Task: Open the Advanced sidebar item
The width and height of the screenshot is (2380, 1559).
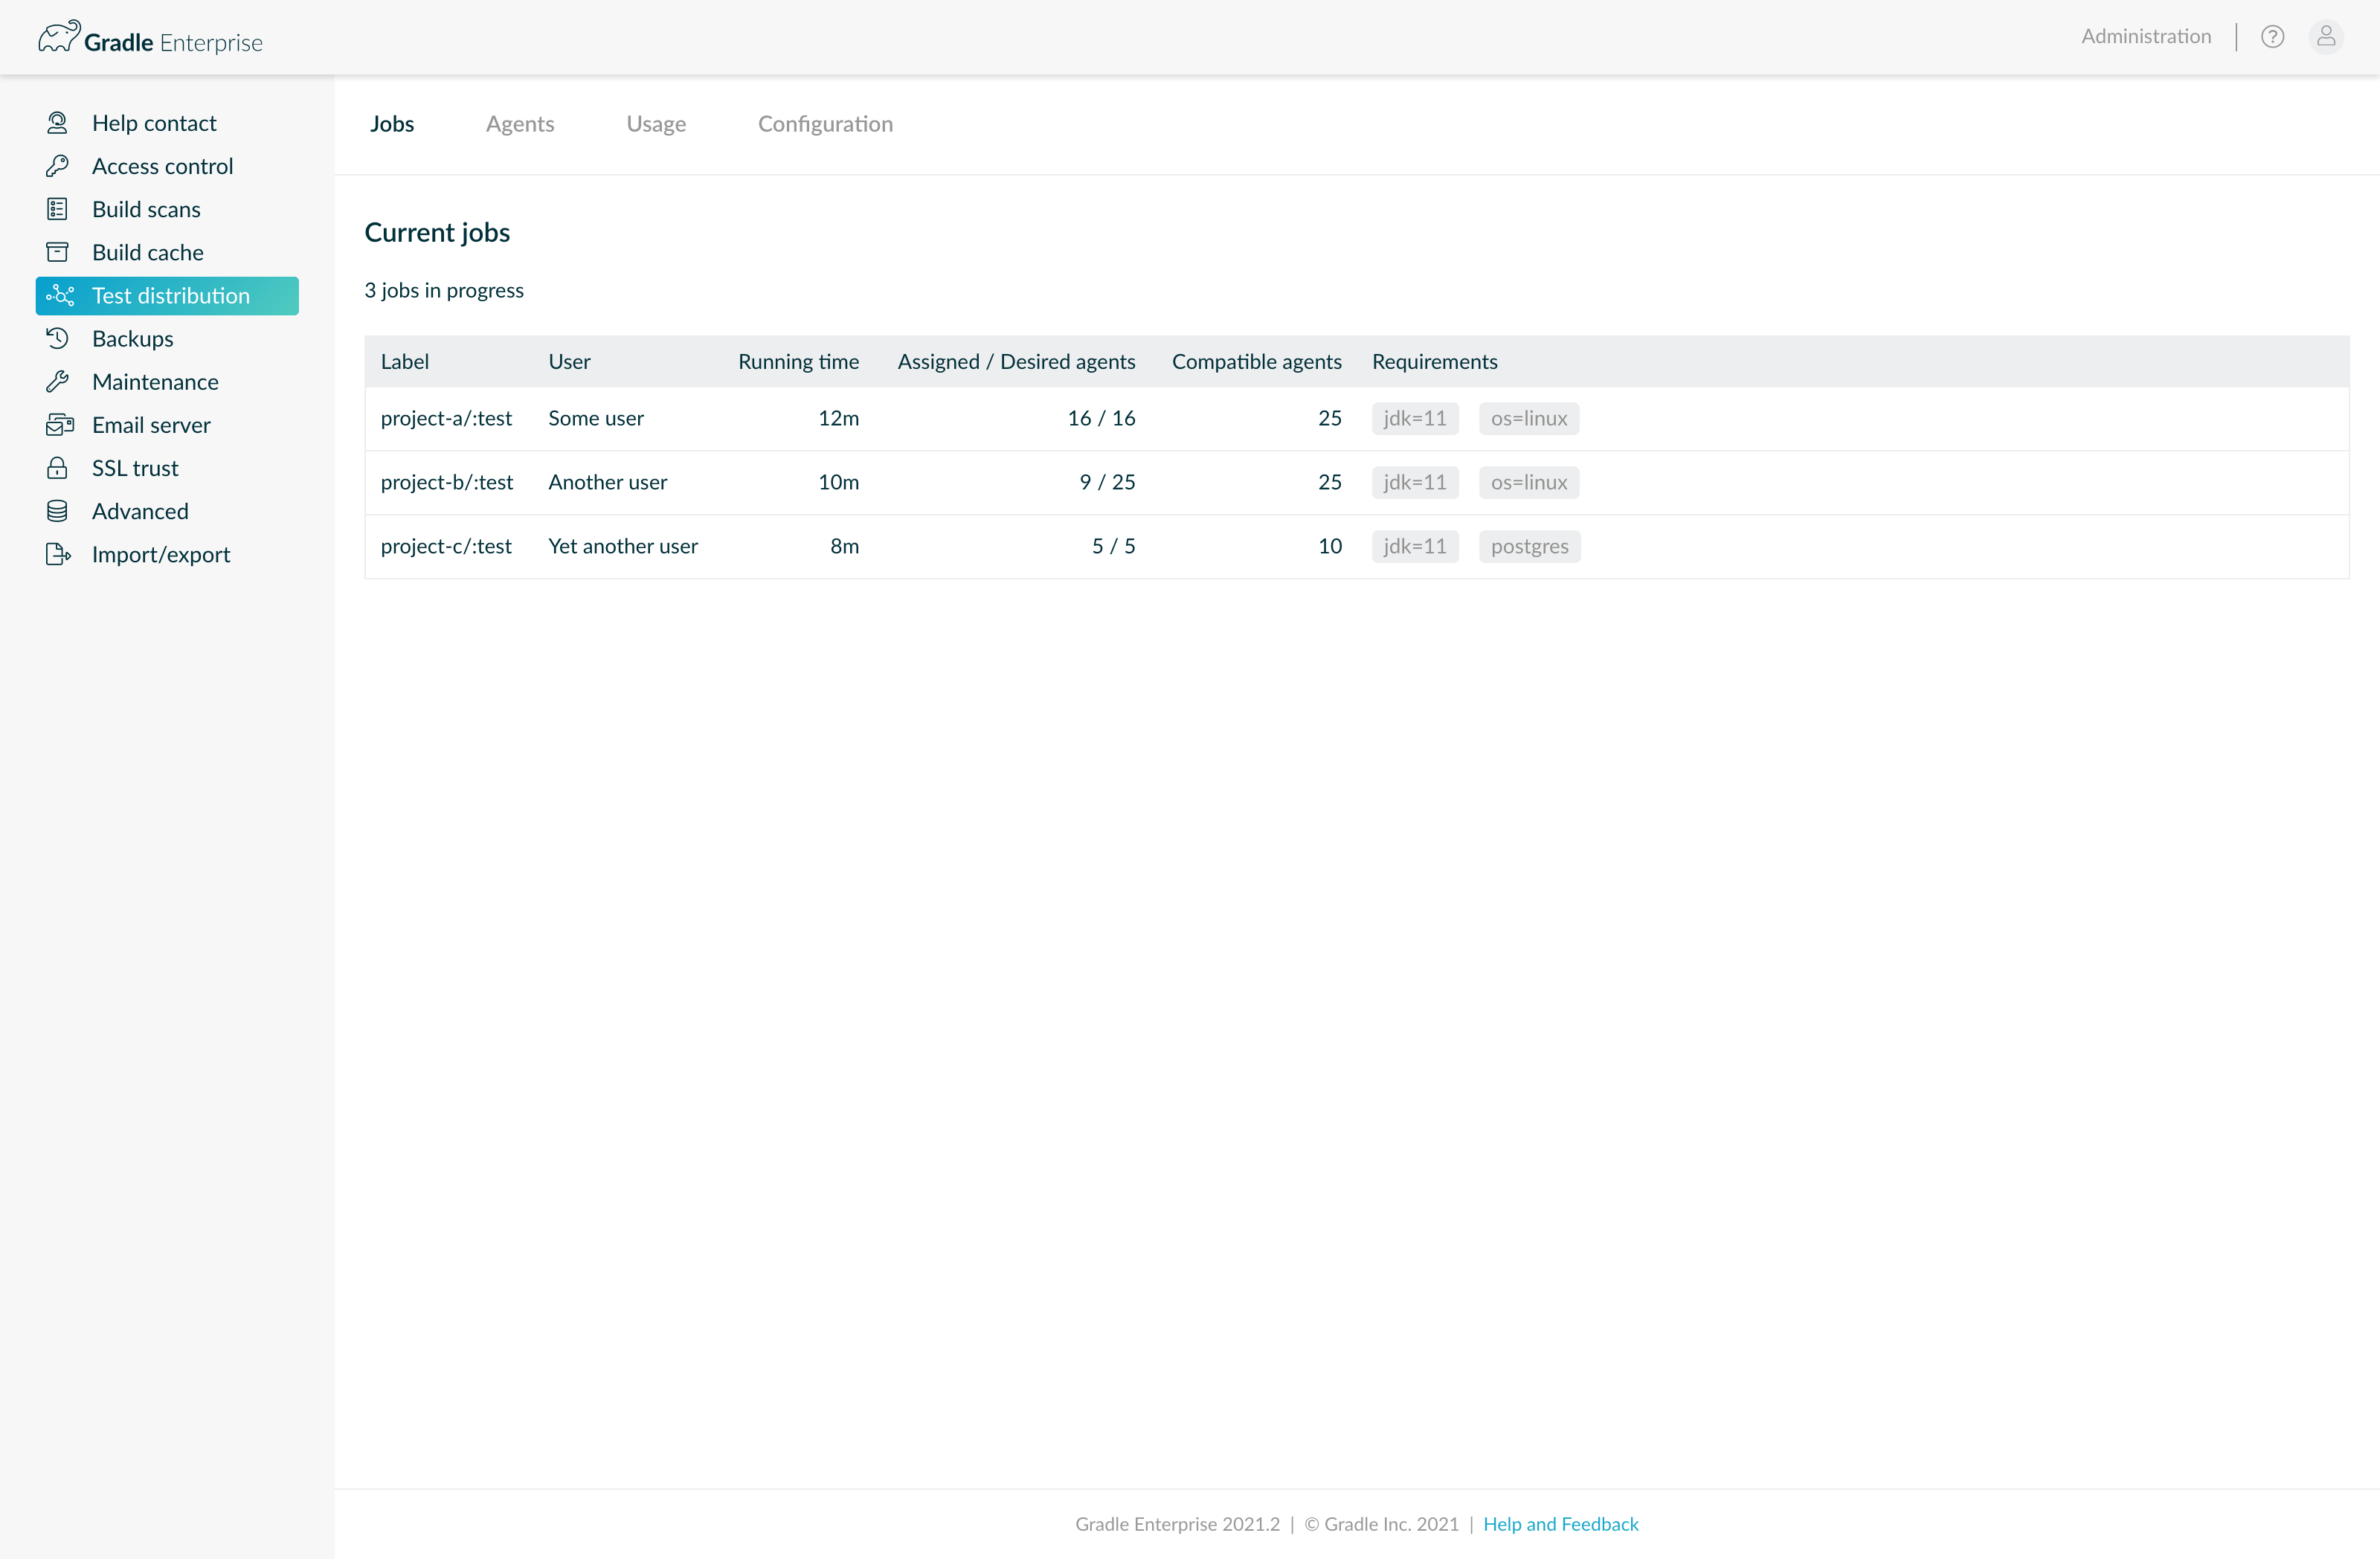Action: pos(140,511)
